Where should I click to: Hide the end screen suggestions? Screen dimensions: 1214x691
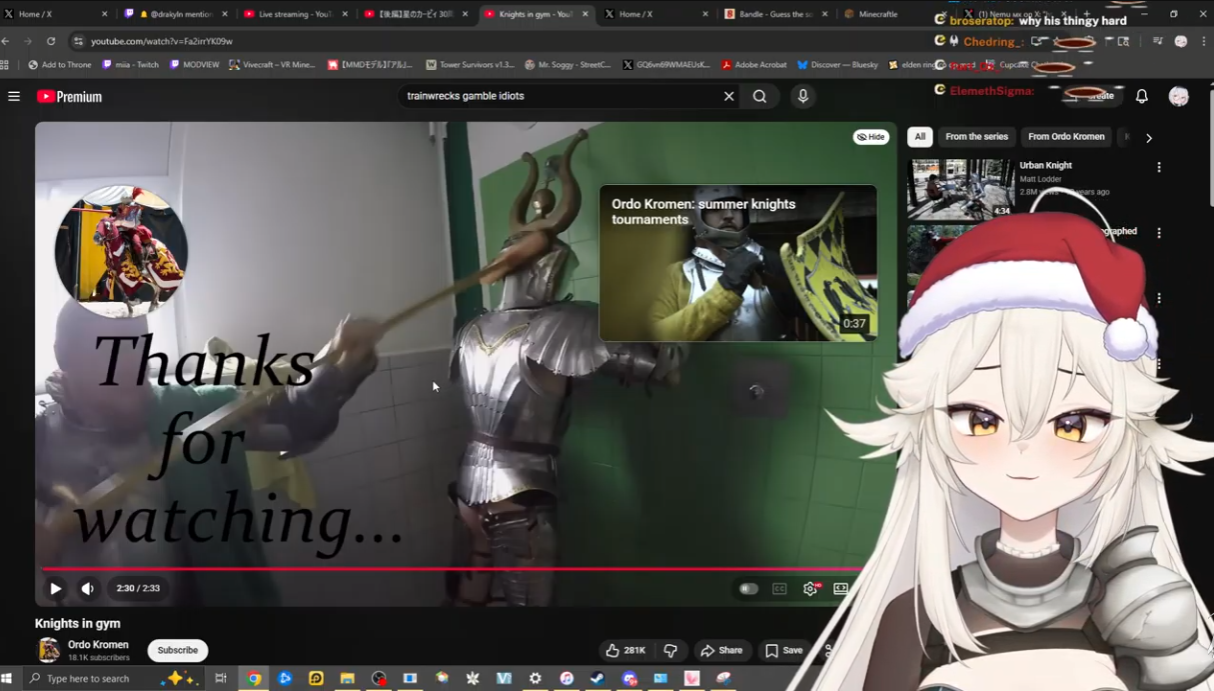point(870,137)
